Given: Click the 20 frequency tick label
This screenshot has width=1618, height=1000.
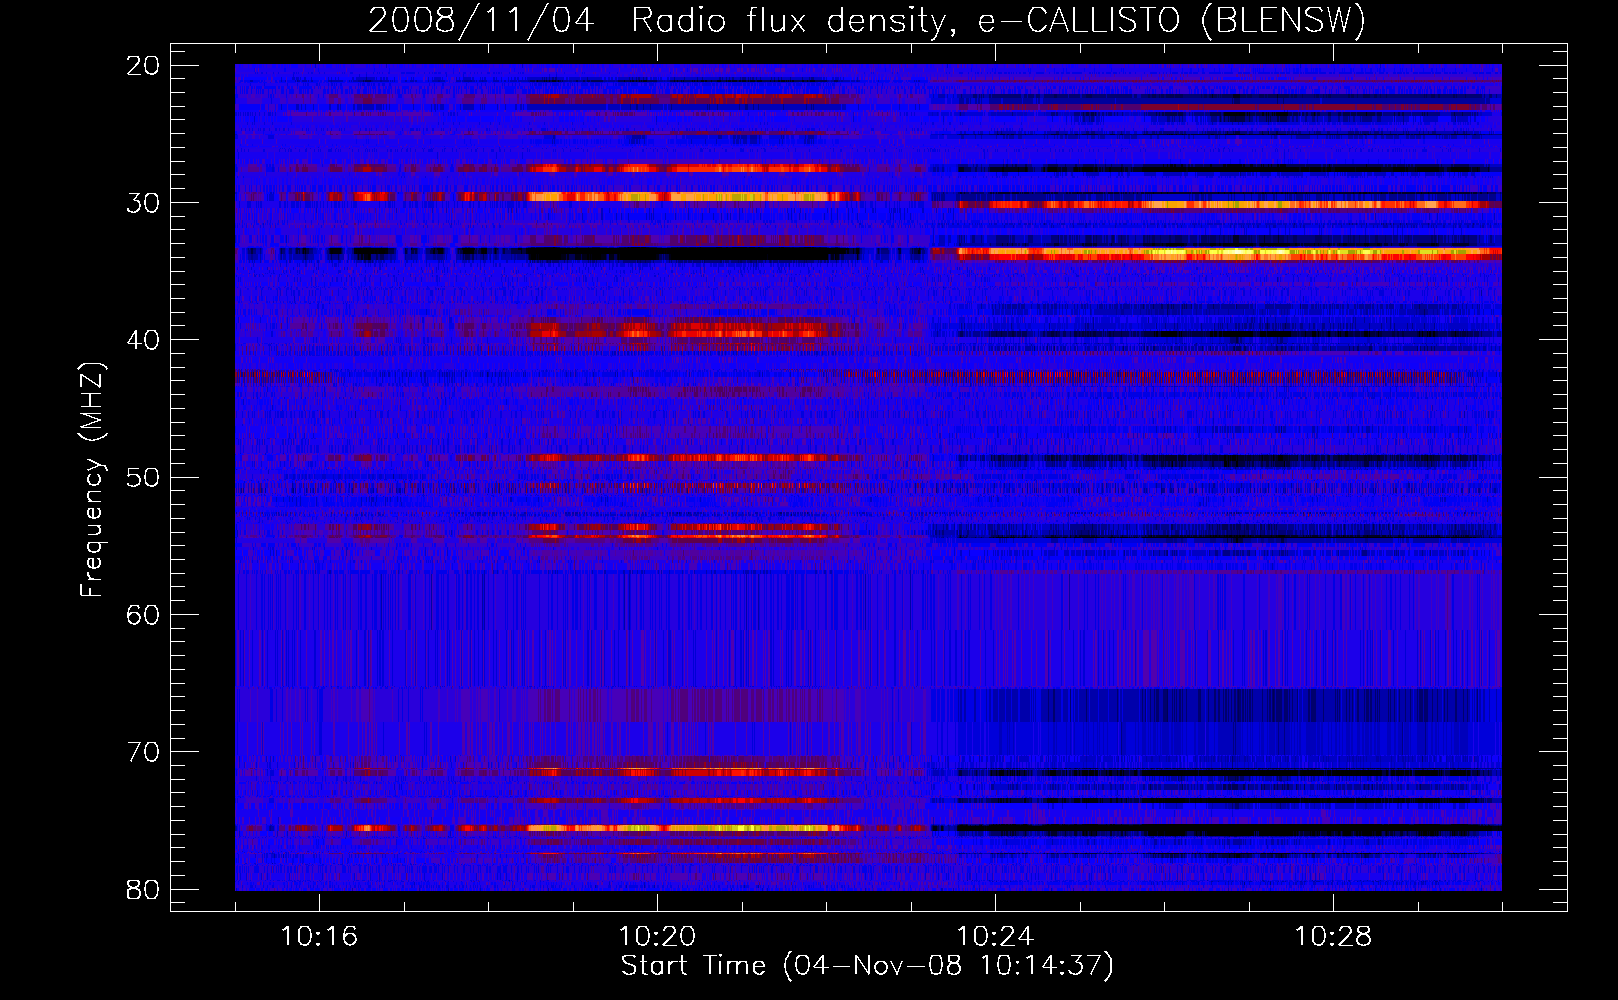Looking at the screenshot, I should pos(144,66).
